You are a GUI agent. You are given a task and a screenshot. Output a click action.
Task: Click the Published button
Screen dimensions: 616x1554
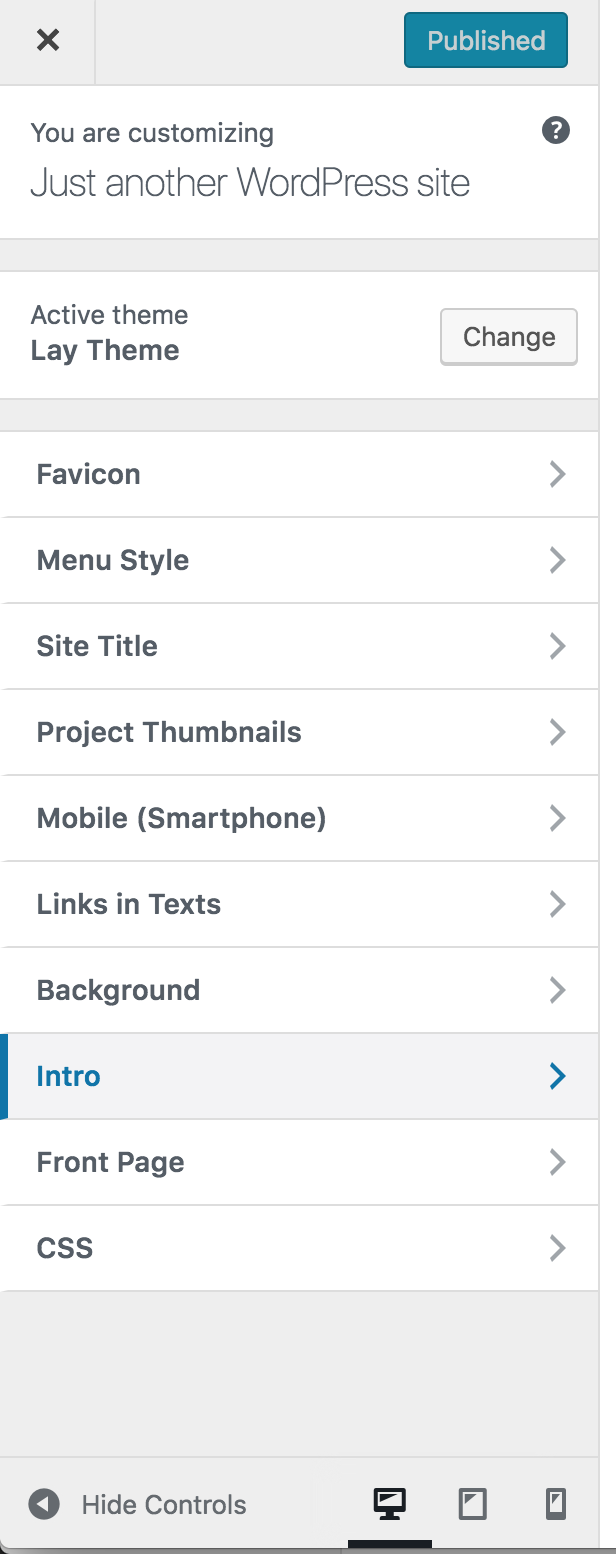485,40
